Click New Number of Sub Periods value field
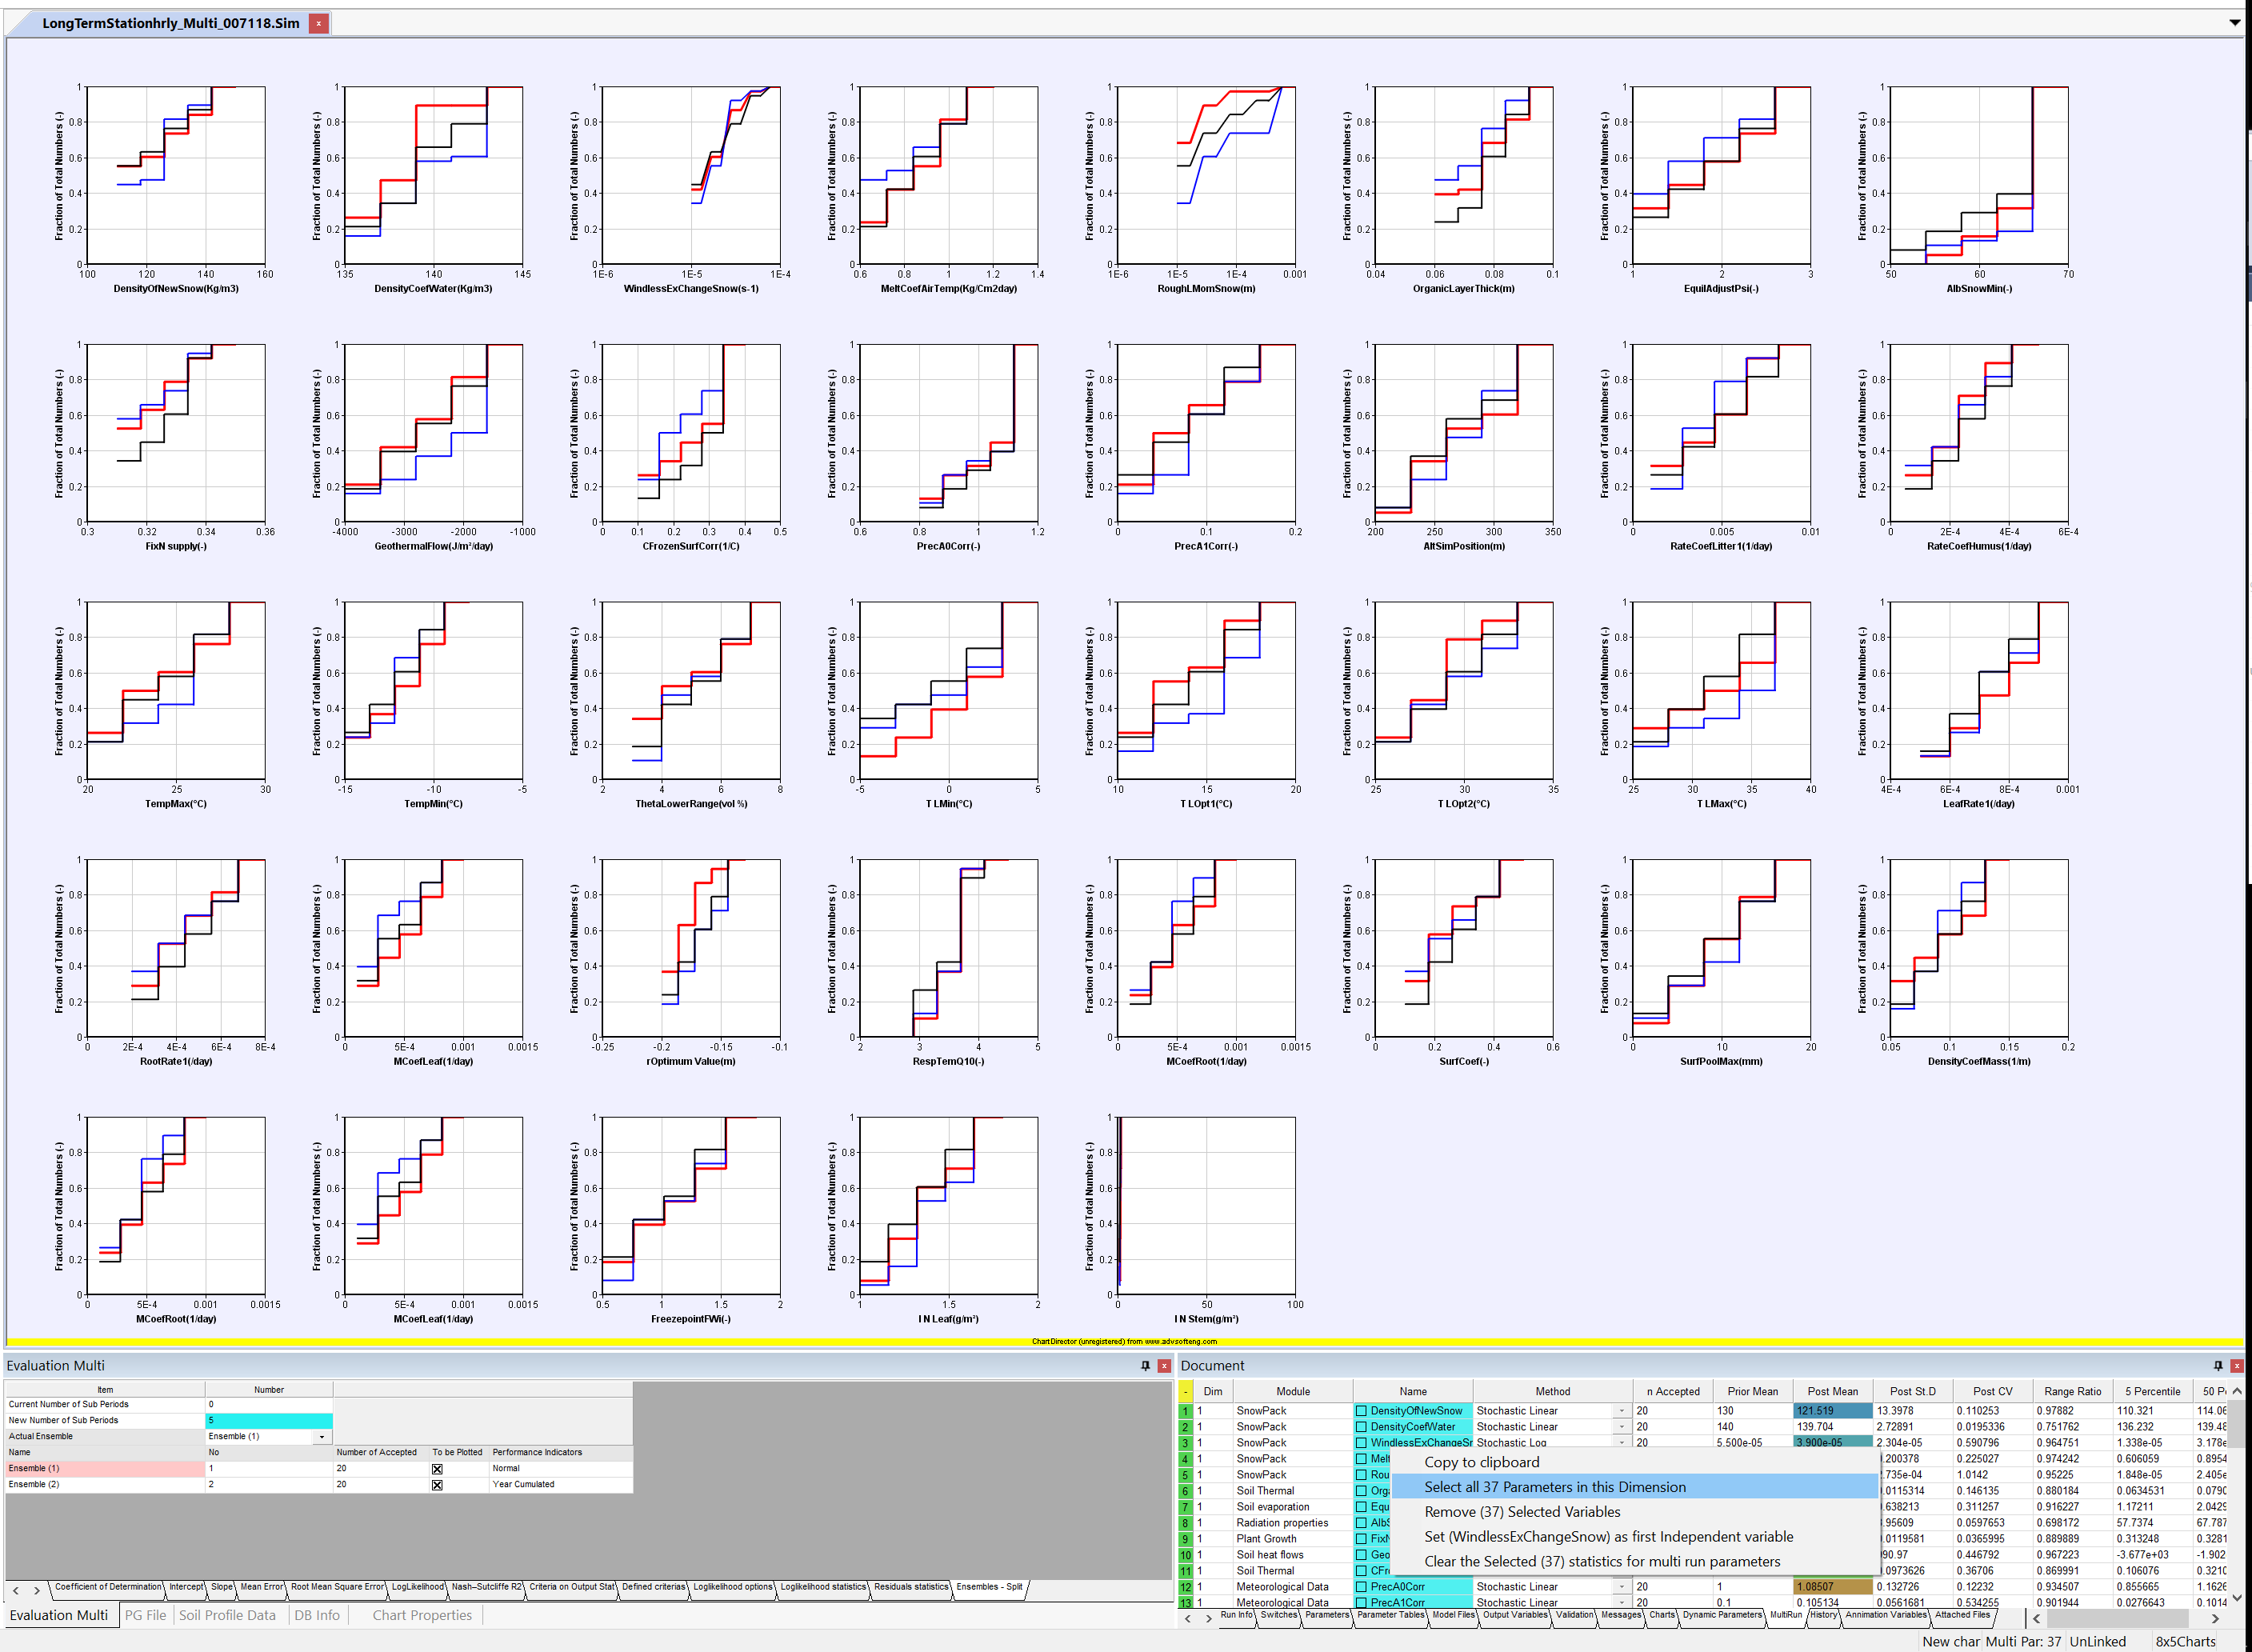Viewport: 2252px width, 1652px height. tap(269, 1421)
